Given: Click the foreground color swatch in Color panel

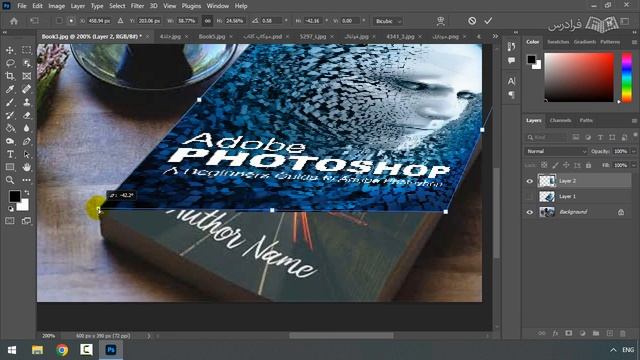Looking at the screenshot, I should click(x=531, y=60).
